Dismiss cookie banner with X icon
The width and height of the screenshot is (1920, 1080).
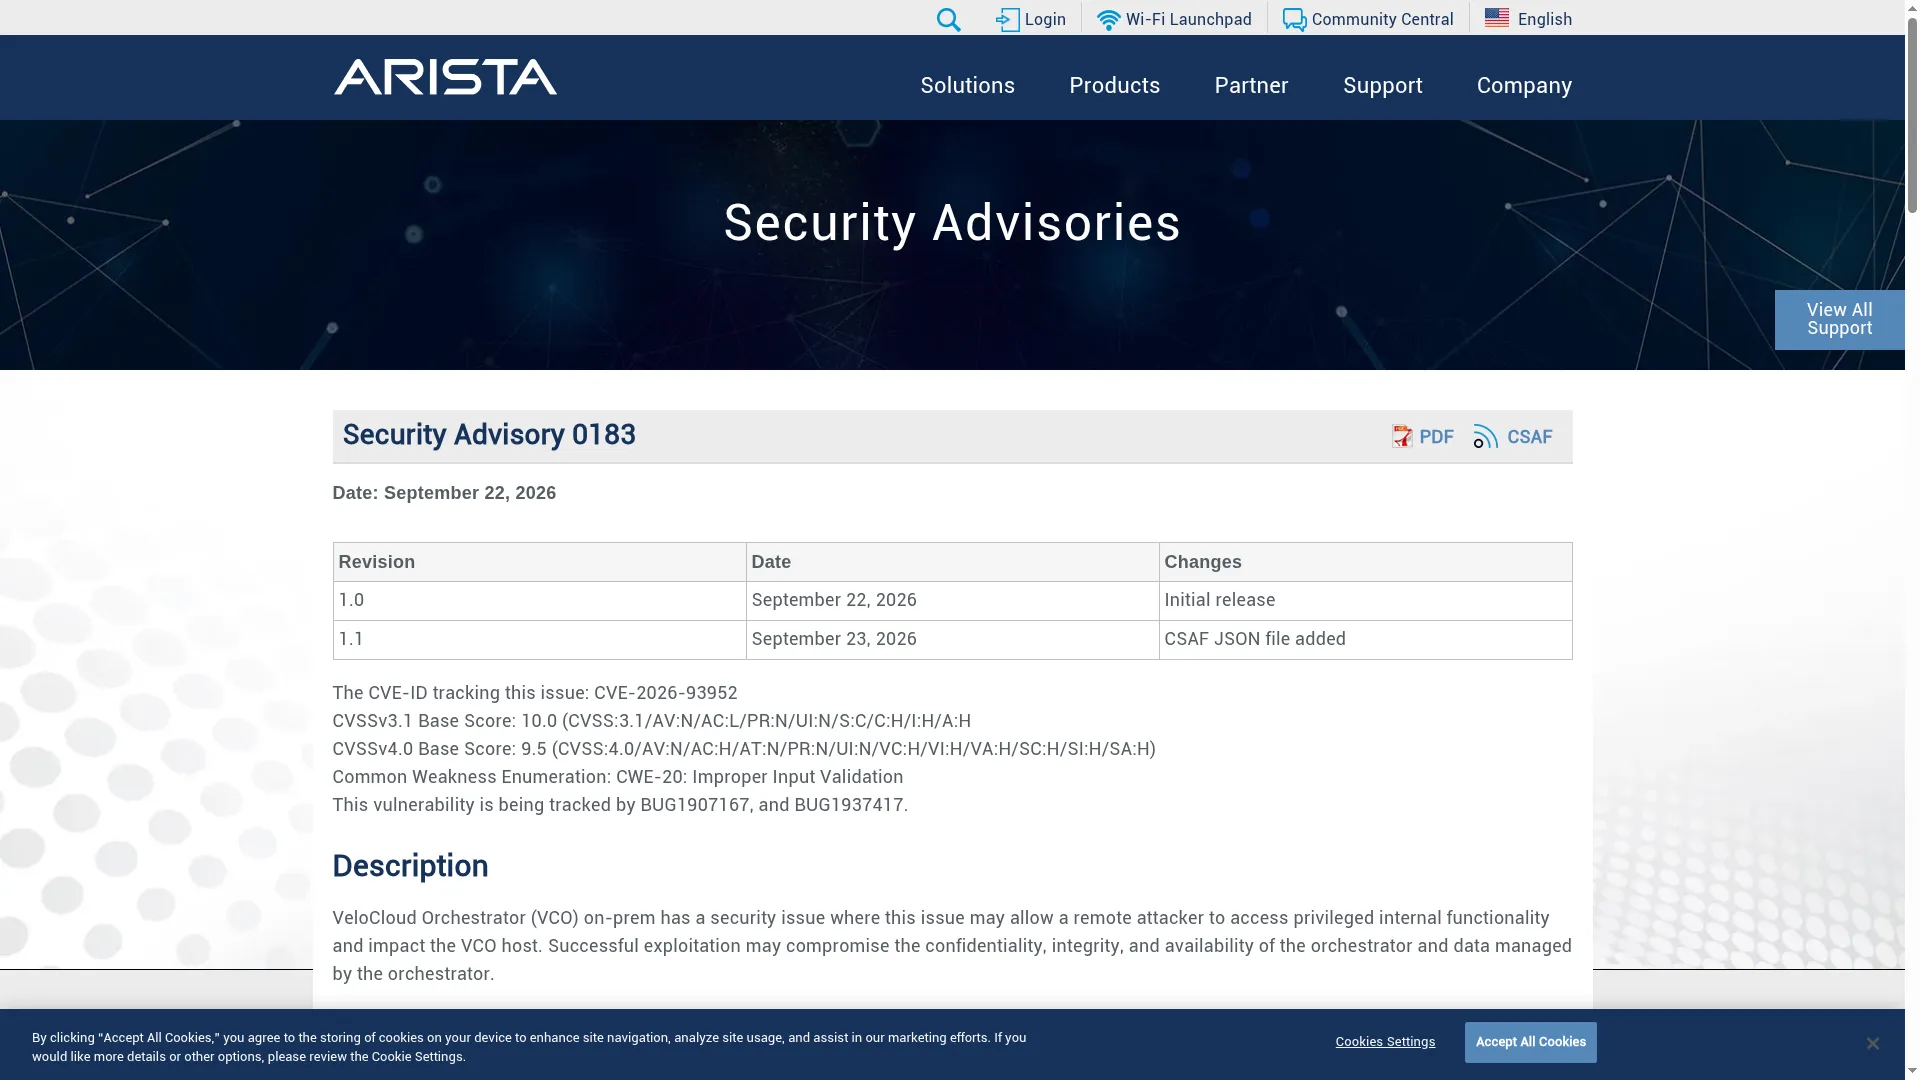[x=1872, y=1043]
